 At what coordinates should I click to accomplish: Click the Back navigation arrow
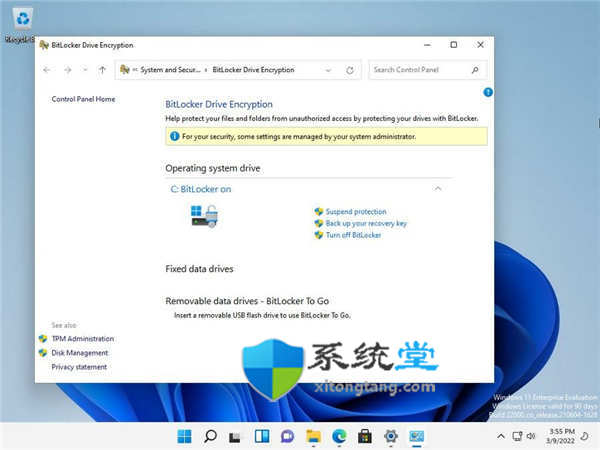pyautogui.click(x=47, y=70)
